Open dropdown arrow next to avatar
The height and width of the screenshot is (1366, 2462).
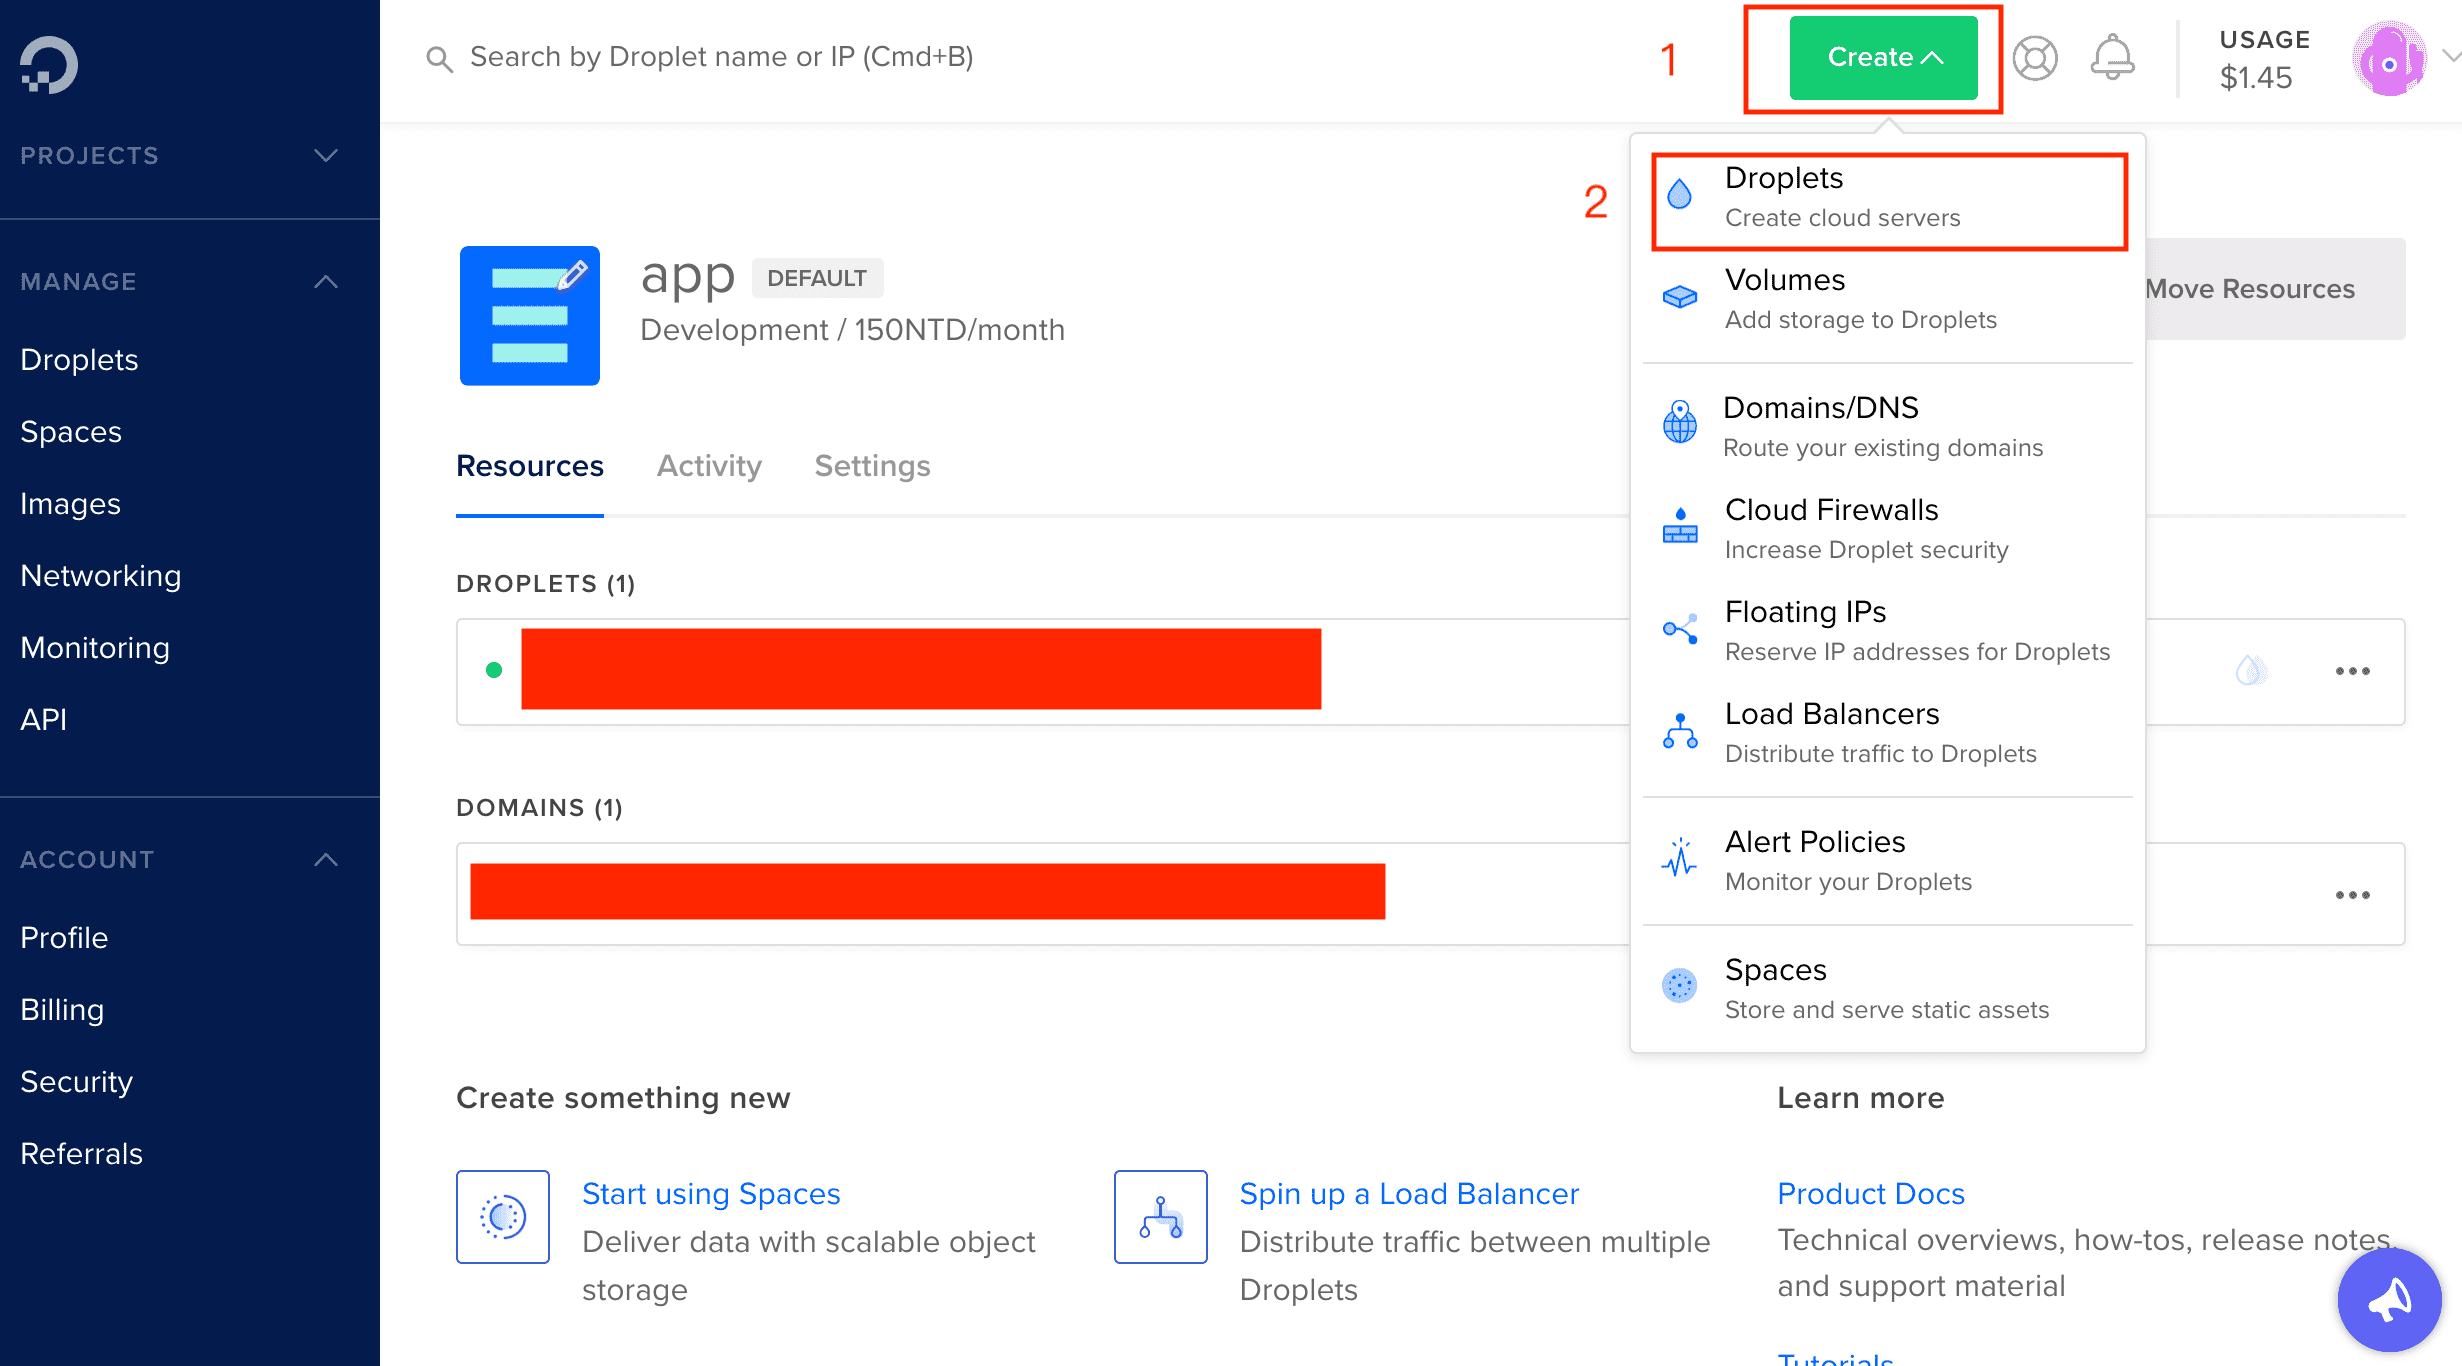[2450, 56]
